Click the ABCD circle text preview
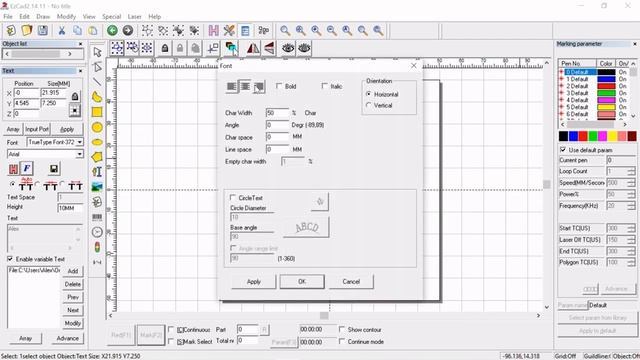 pyautogui.click(x=306, y=227)
